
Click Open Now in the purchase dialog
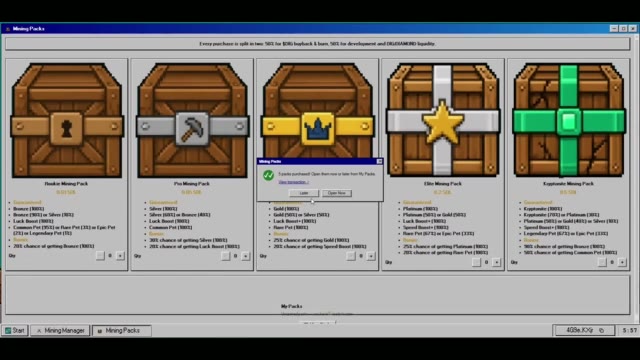click(337, 193)
